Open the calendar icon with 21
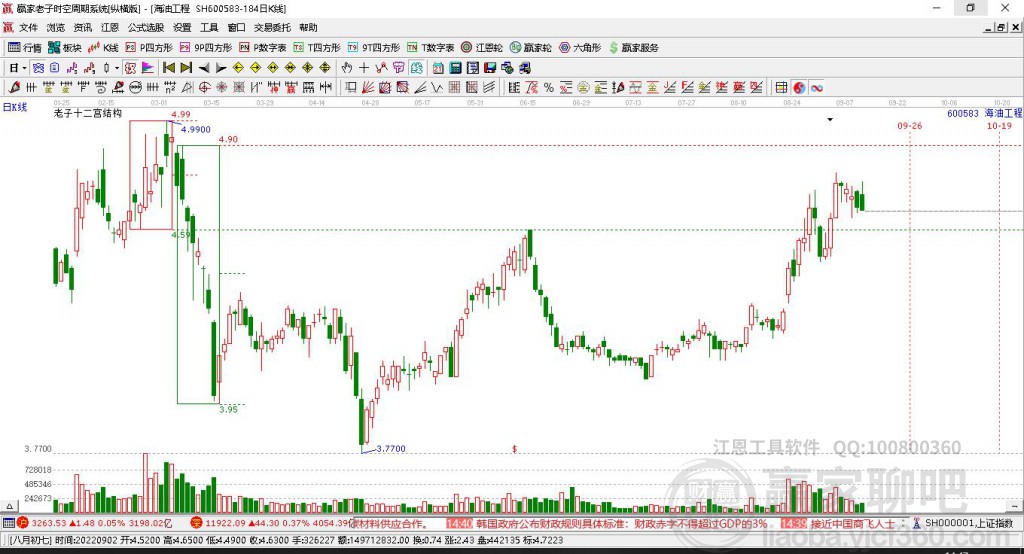The height and width of the screenshot is (554, 1024). (438, 68)
